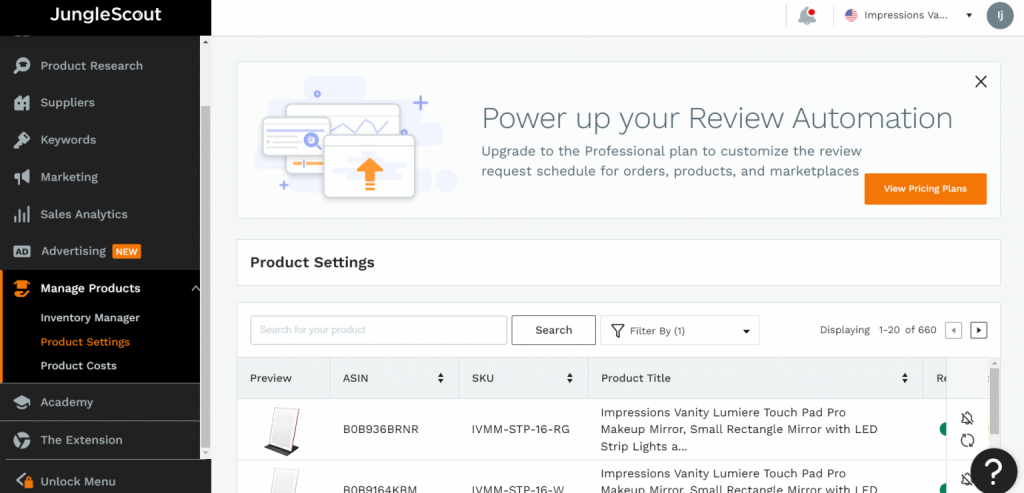This screenshot has height=493, width=1024.
Task: Open Inventory Manager submenu item
Action: 90,318
